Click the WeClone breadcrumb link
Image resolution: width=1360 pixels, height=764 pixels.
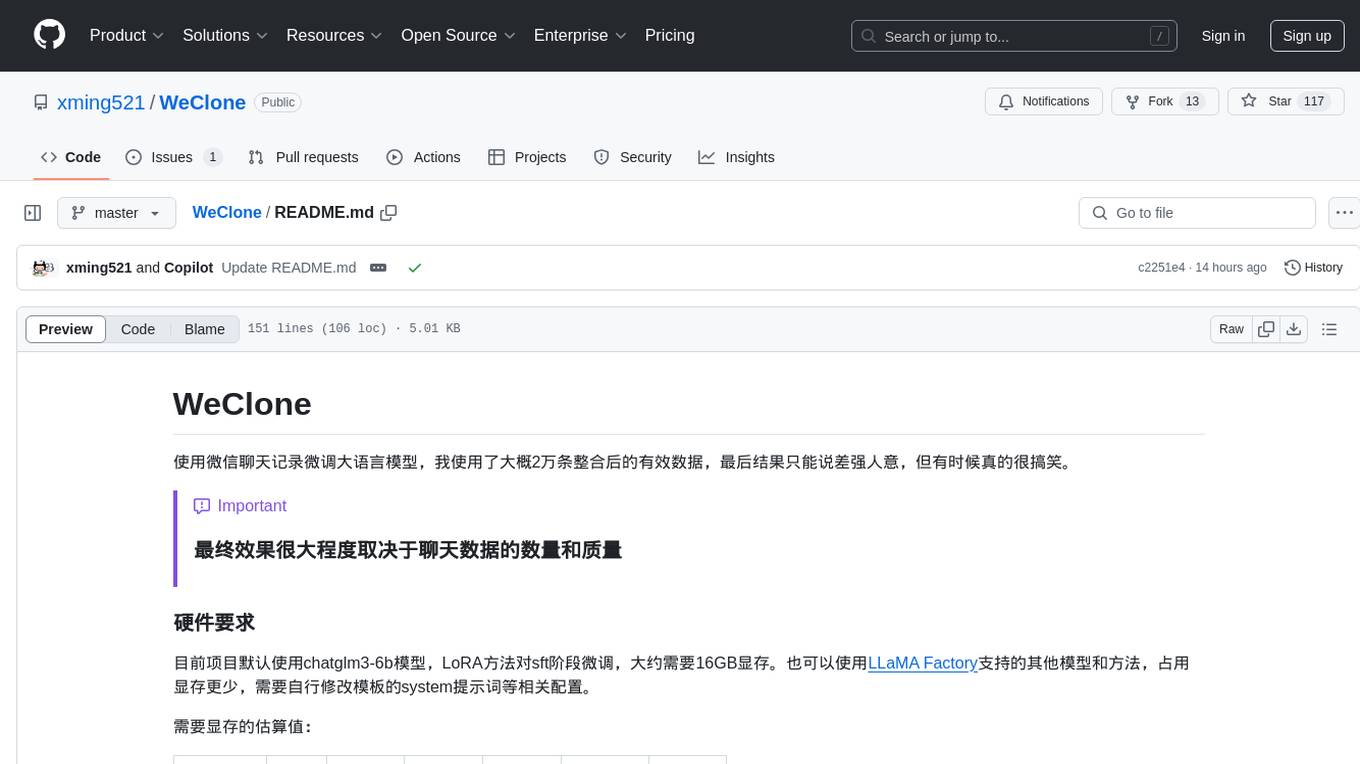pos(227,212)
